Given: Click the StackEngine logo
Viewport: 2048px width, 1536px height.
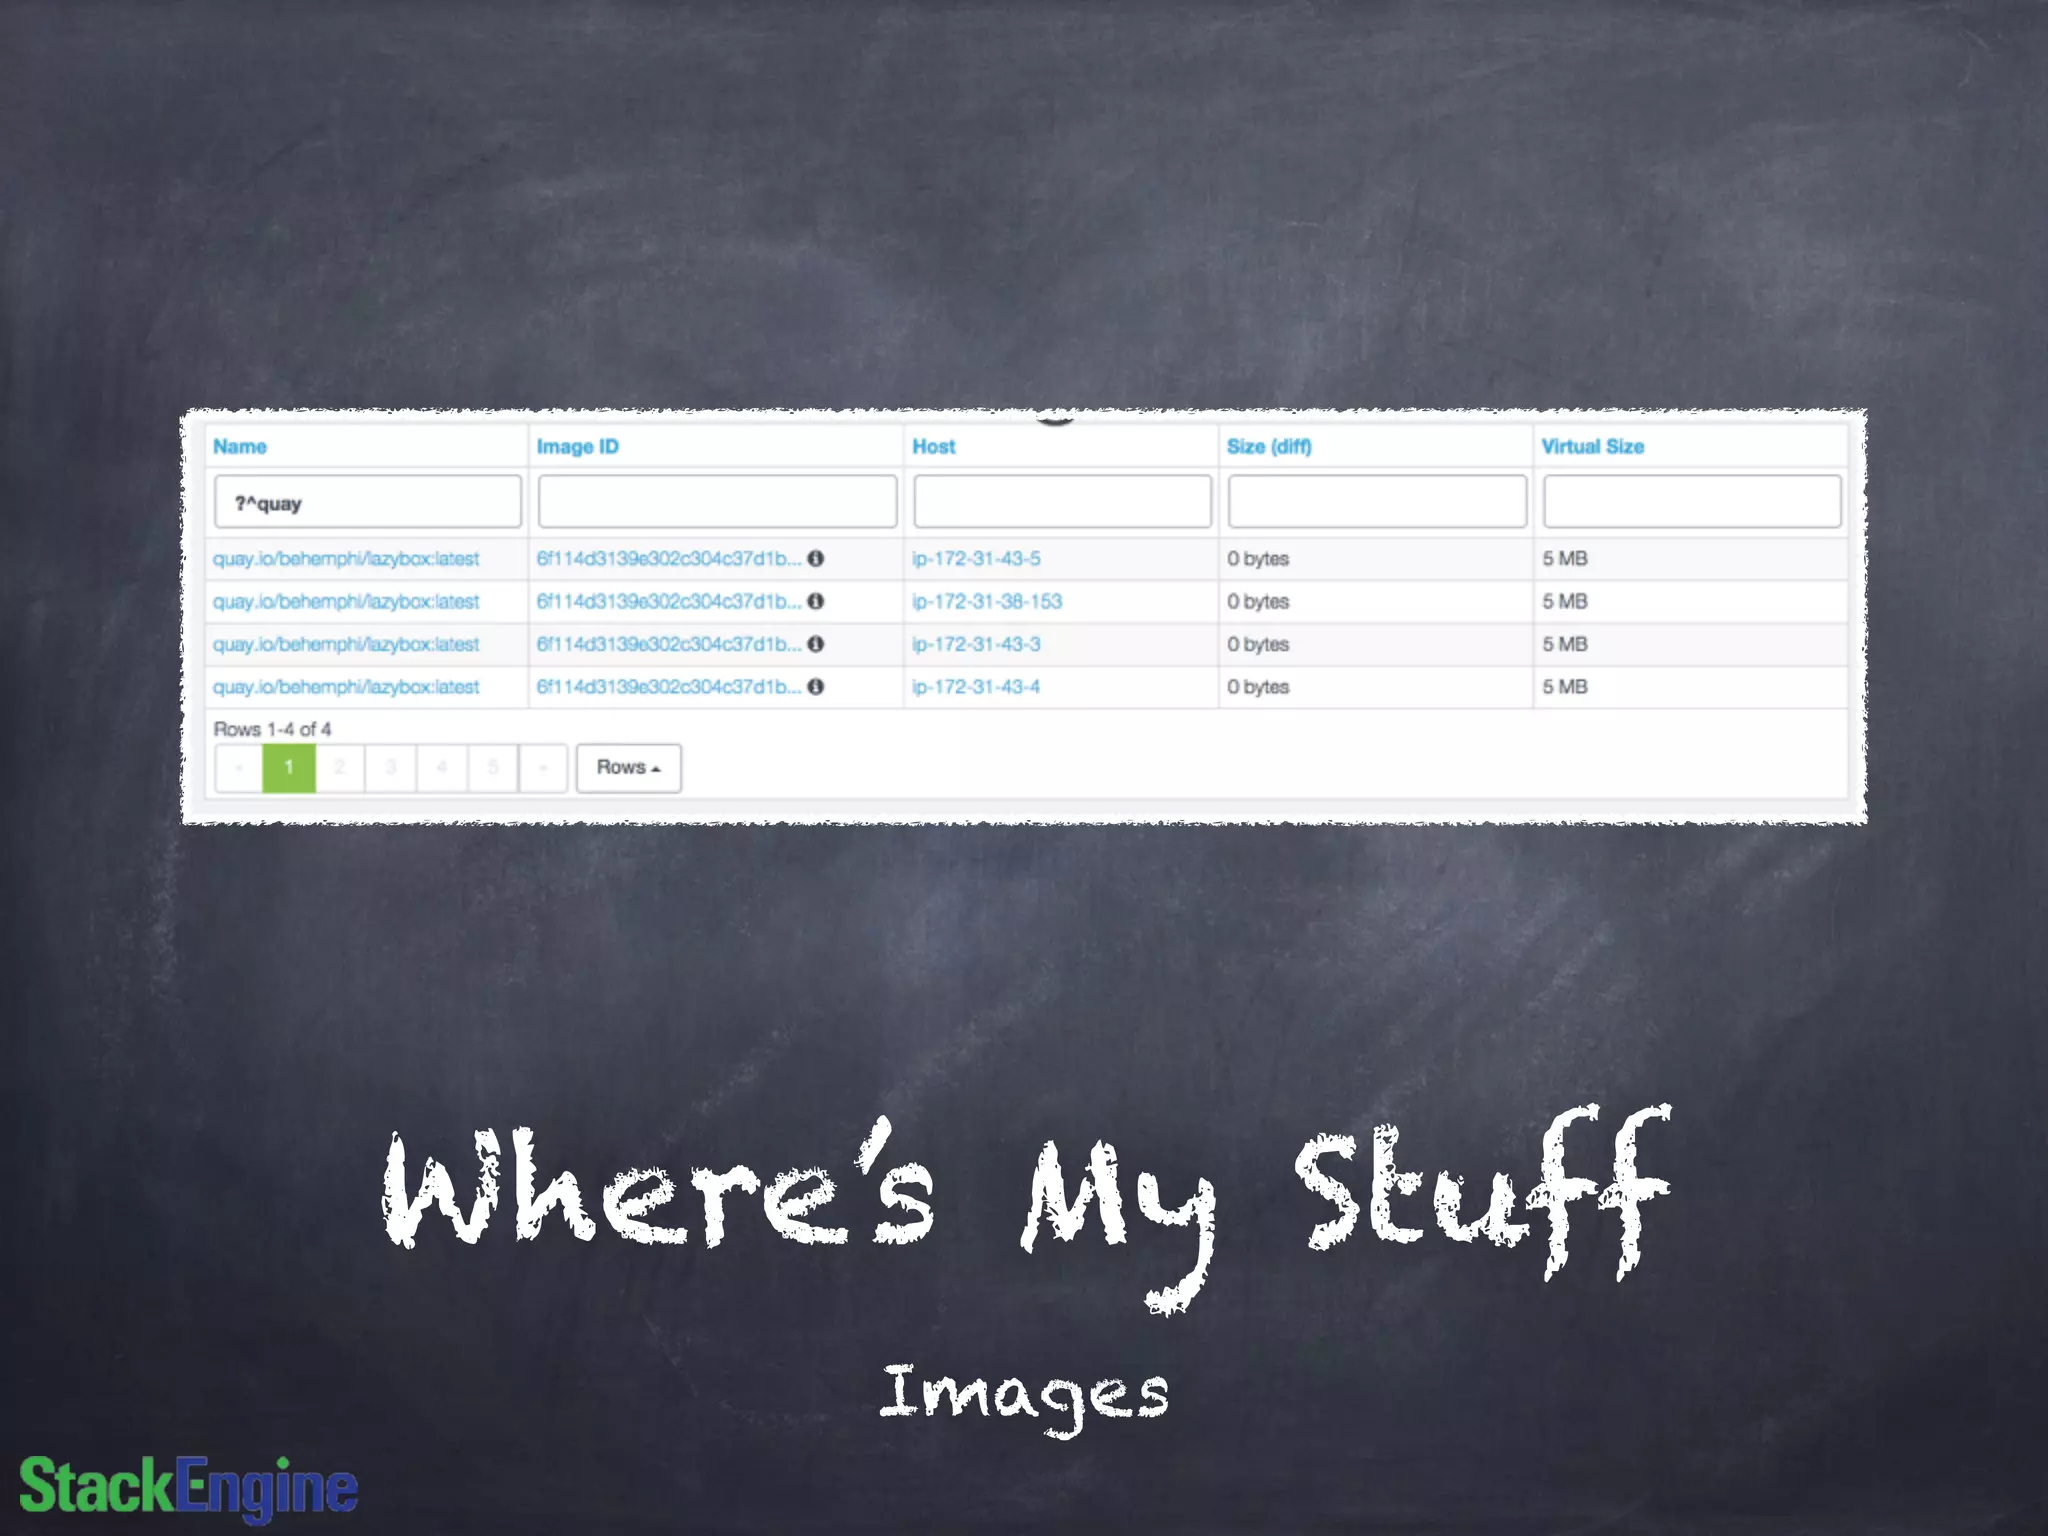Looking at the screenshot, I should point(188,1488).
